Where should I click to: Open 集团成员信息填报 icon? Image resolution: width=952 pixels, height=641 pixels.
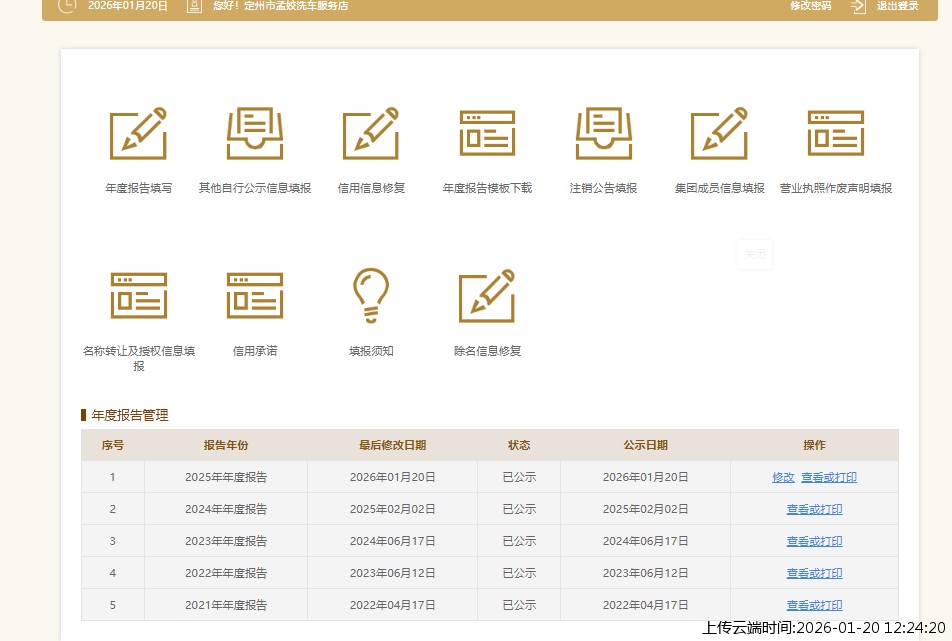pos(719,134)
